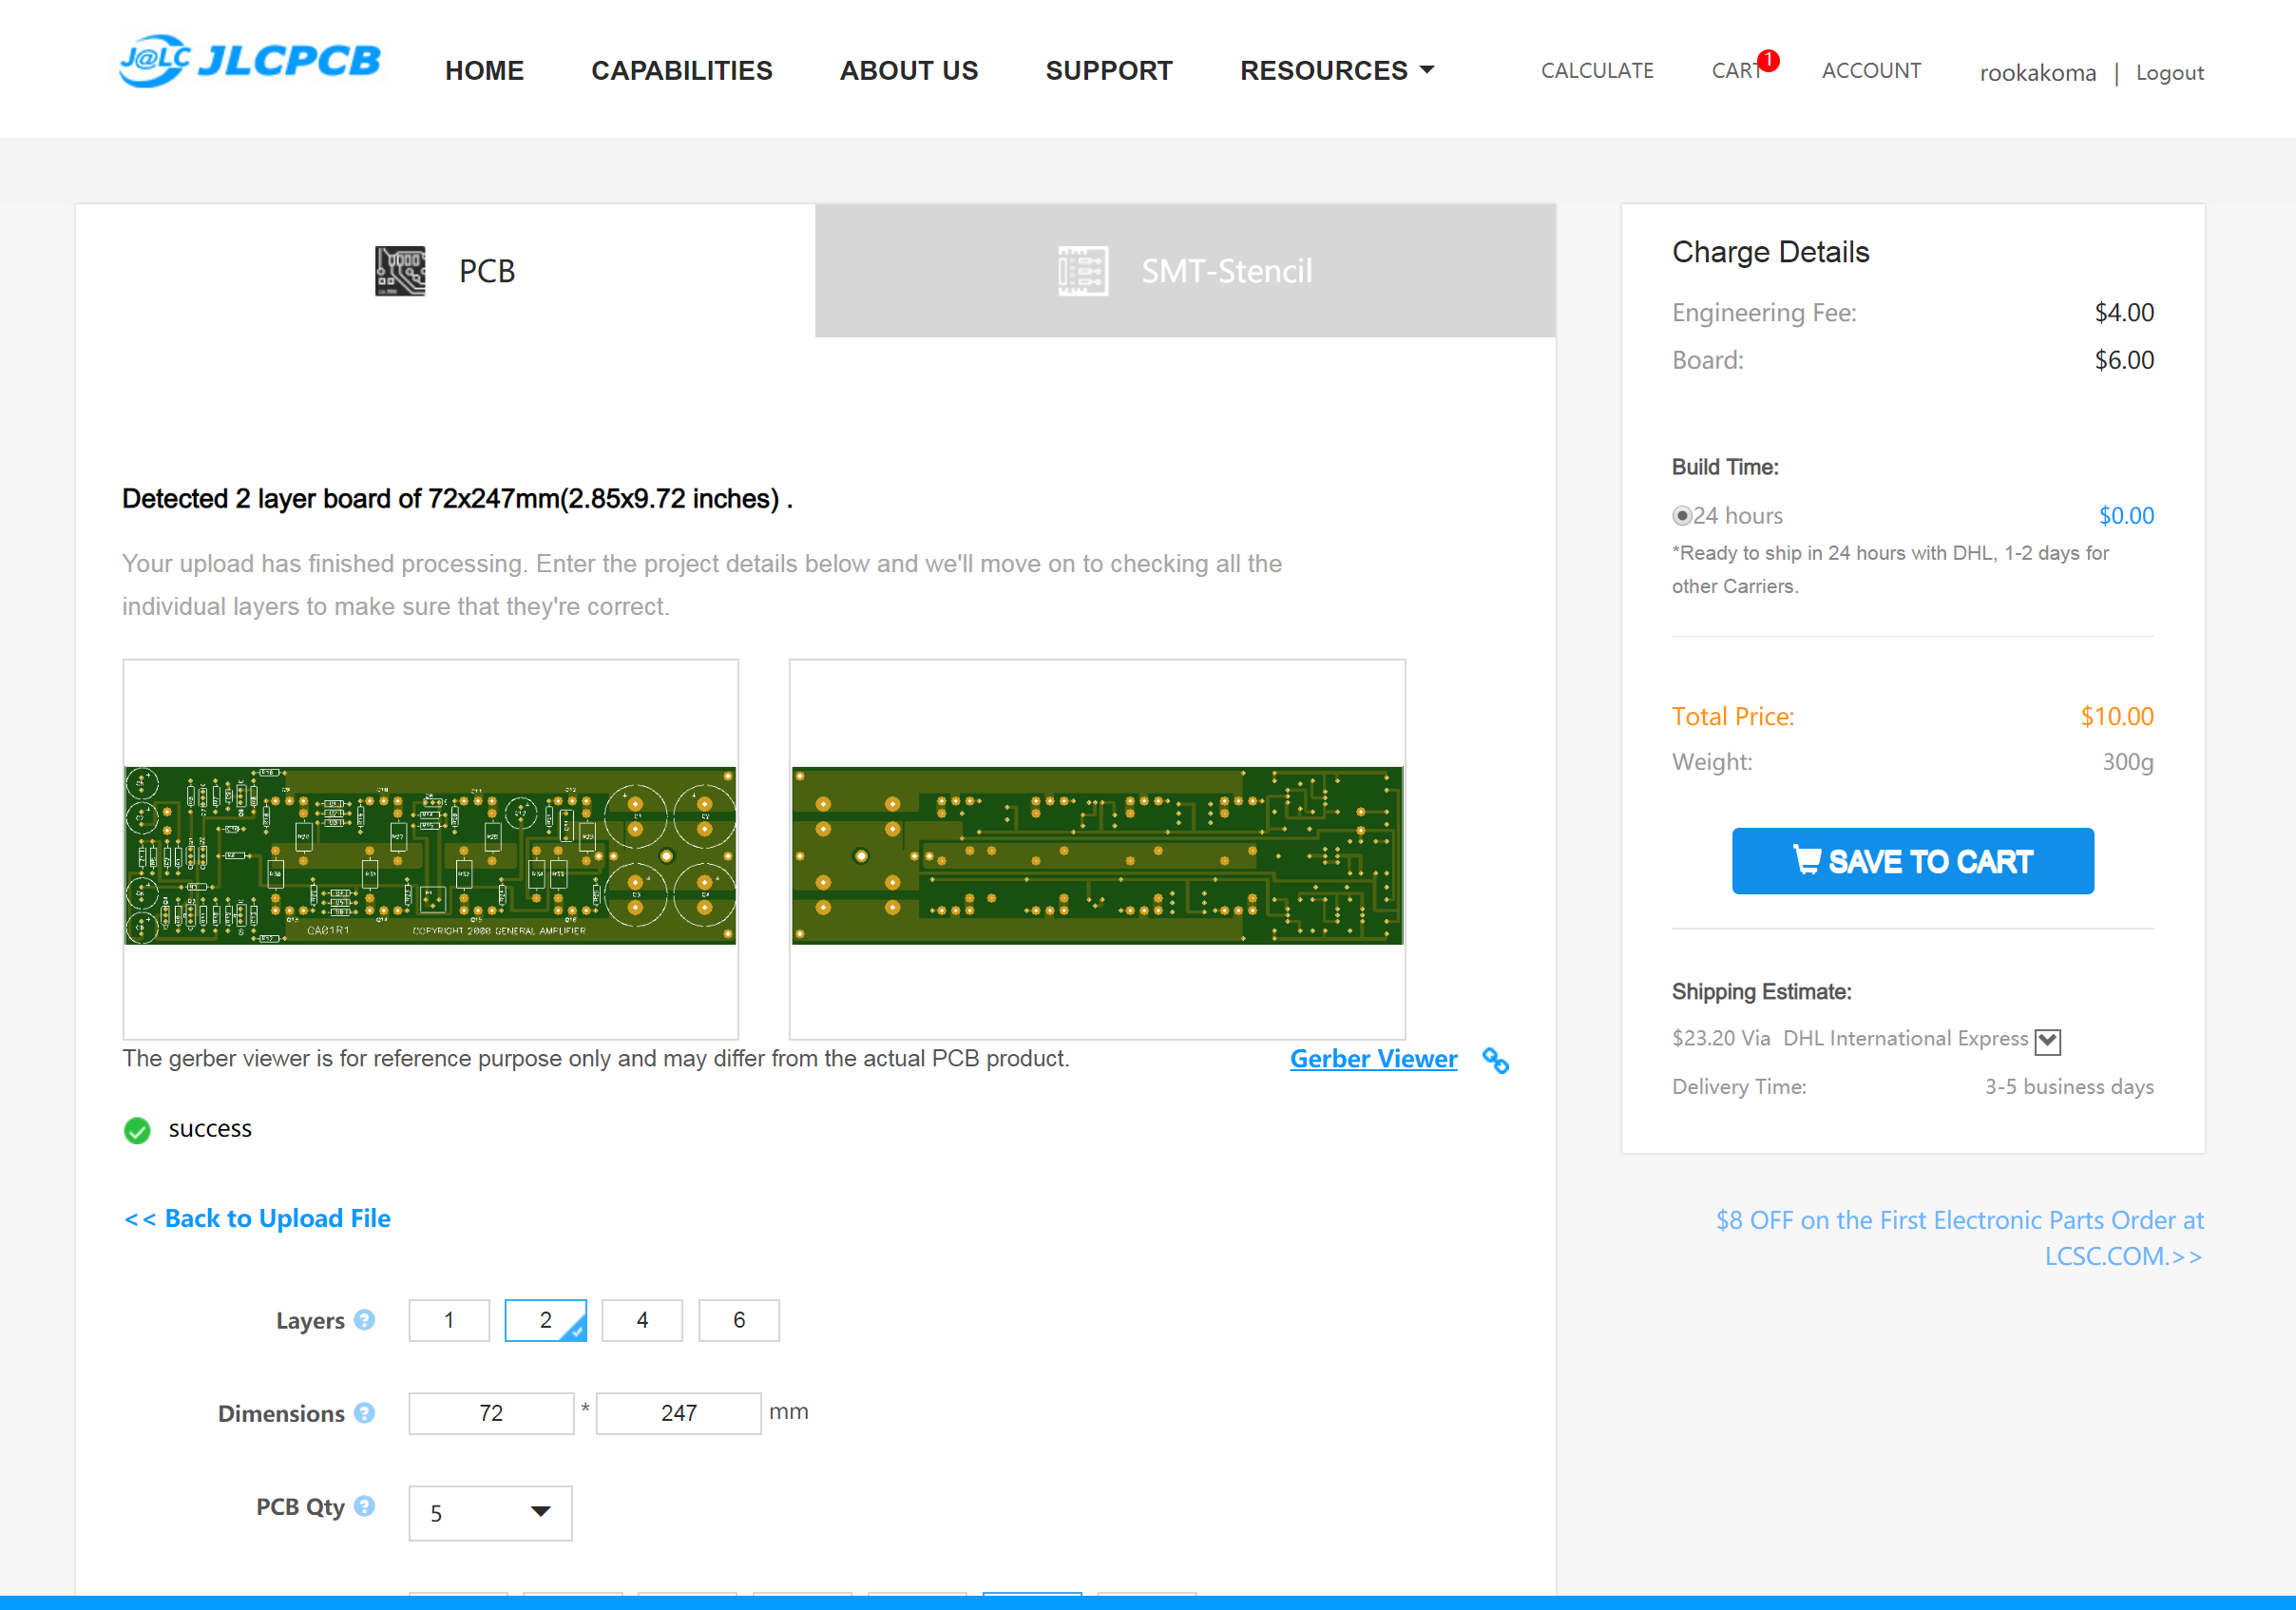The height and width of the screenshot is (1610, 2296).
Task: Open the Support menu
Action: (1109, 71)
